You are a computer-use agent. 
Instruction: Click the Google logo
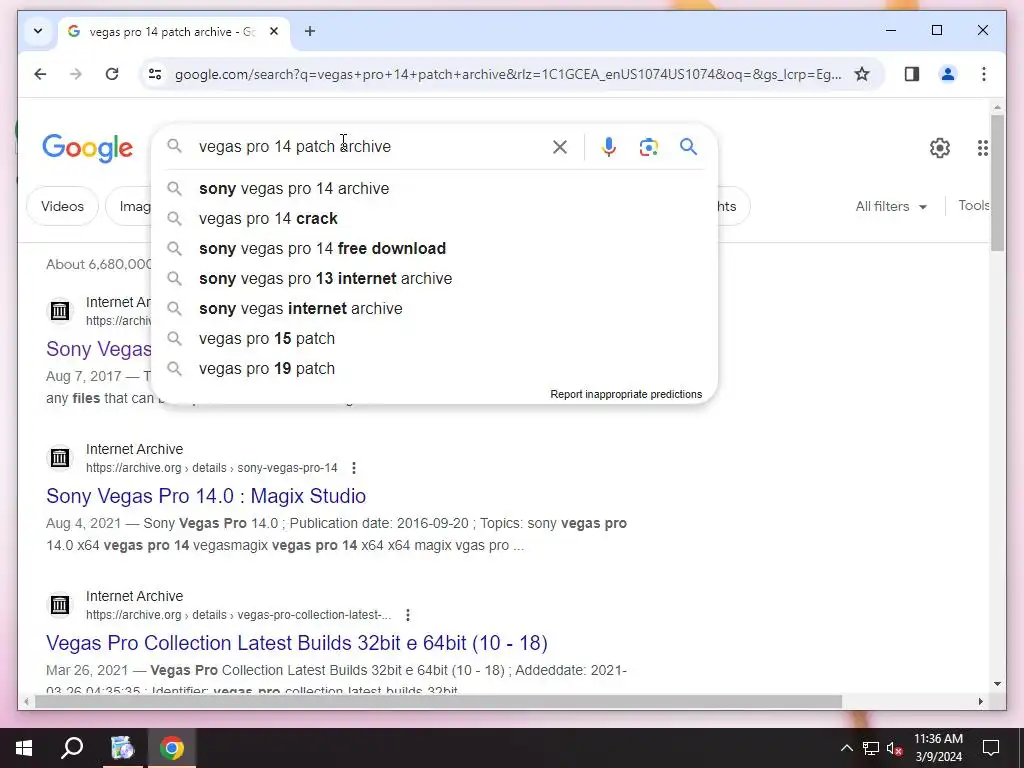(88, 148)
